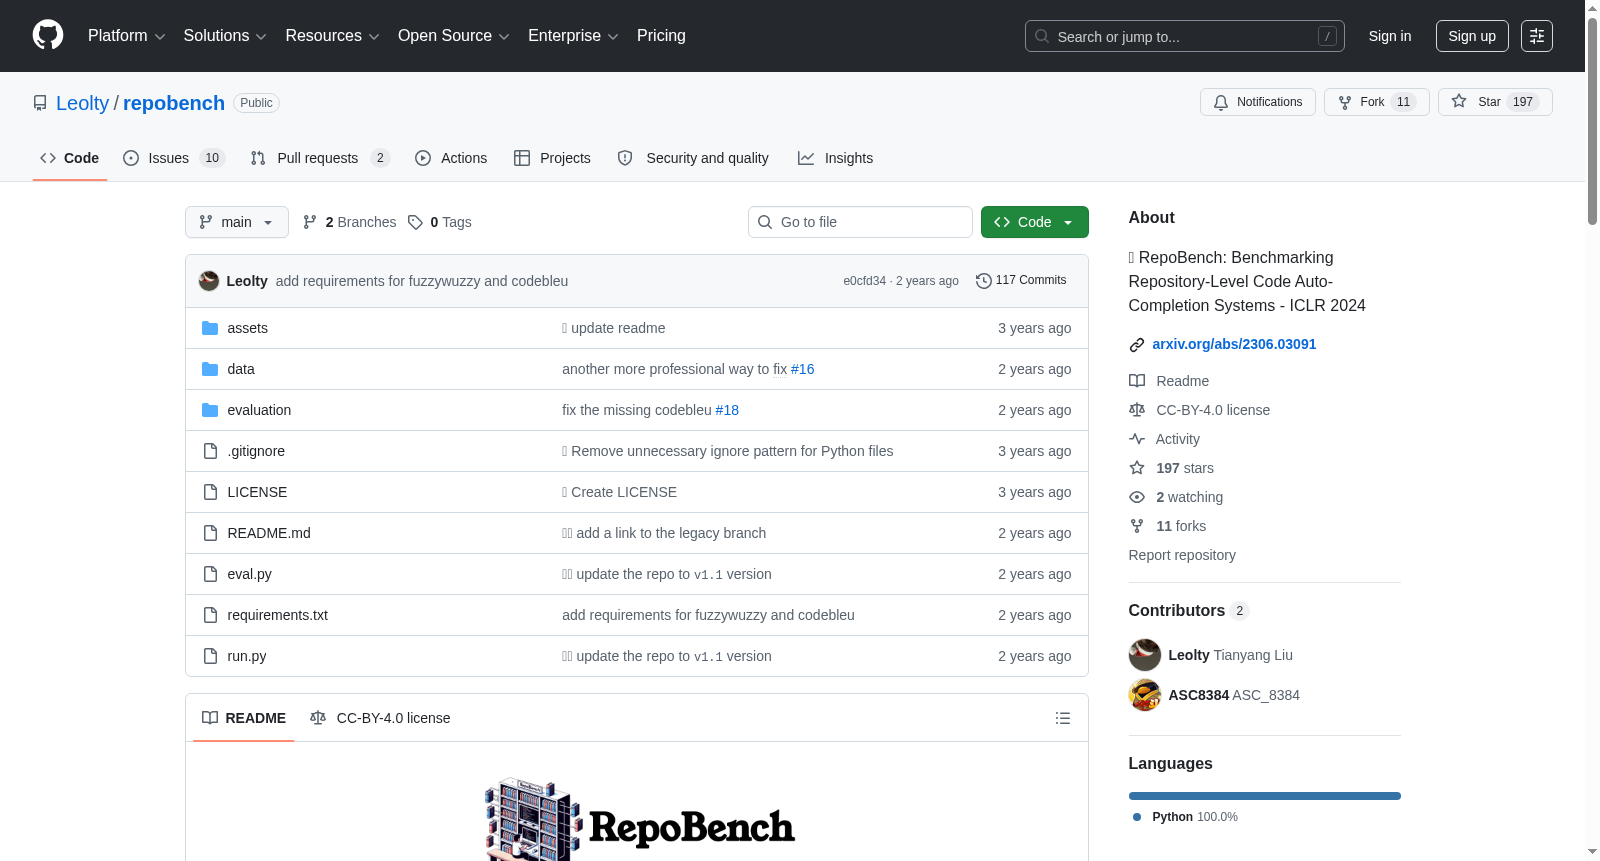Click the run.py file icon
The width and height of the screenshot is (1600, 861).
(x=210, y=656)
